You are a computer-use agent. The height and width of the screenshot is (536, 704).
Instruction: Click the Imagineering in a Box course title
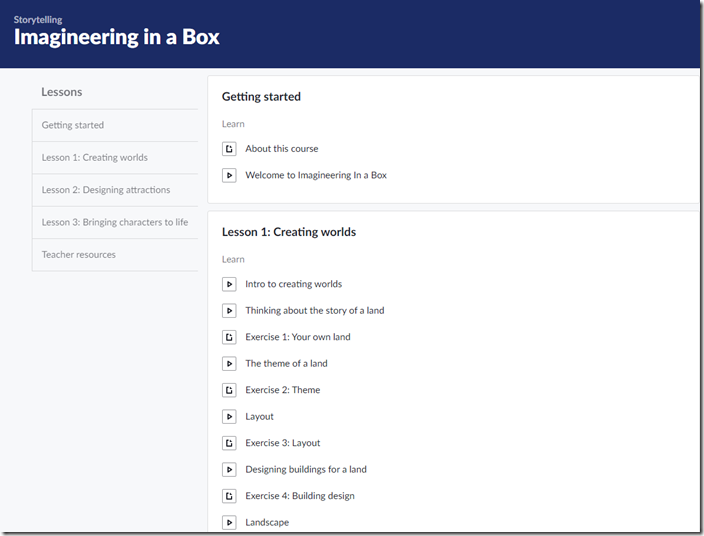117,37
